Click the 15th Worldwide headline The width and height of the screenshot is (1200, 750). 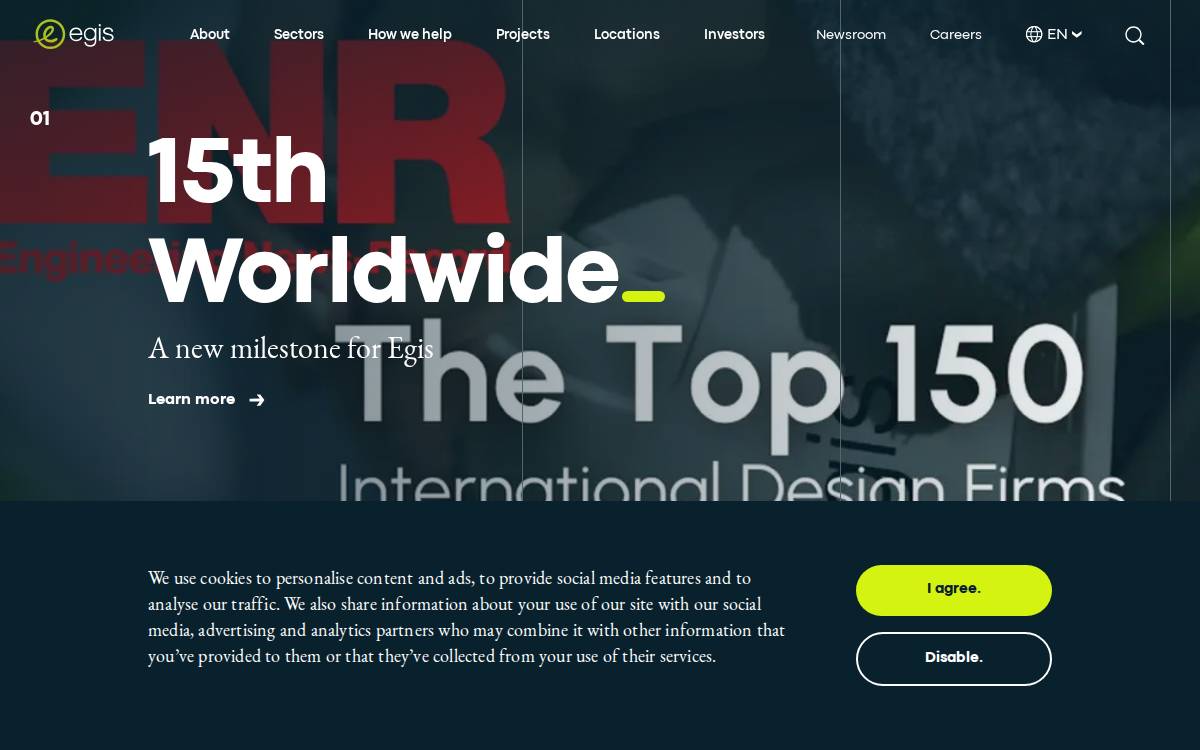click(x=406, y=221)
